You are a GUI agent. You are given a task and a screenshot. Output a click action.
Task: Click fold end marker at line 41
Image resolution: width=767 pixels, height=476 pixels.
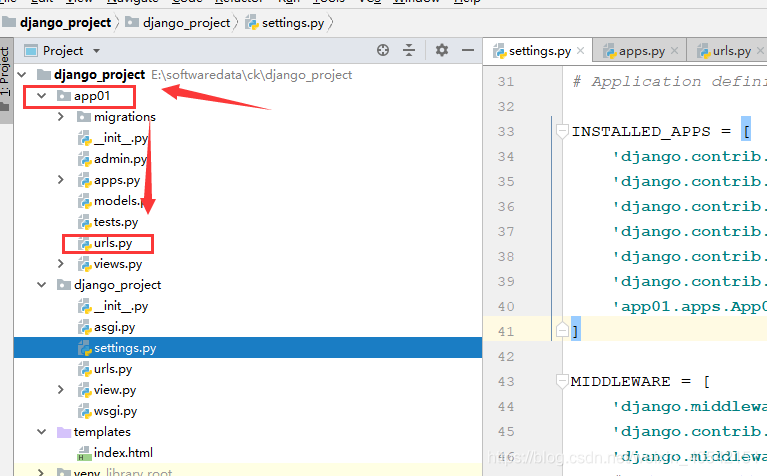pyautogui.click(x=562, y=331)
